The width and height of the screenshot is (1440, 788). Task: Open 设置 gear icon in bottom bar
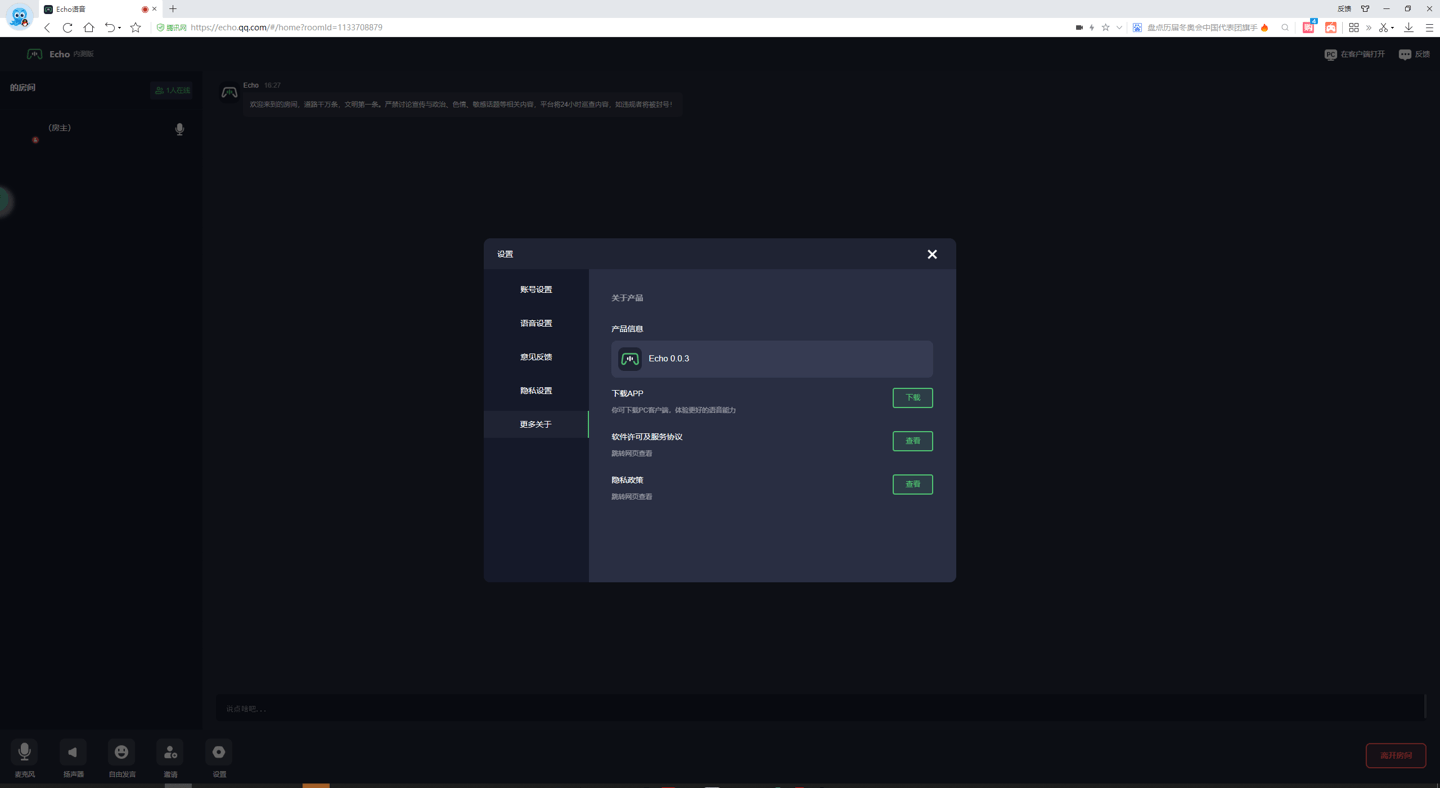pos(218,752)
